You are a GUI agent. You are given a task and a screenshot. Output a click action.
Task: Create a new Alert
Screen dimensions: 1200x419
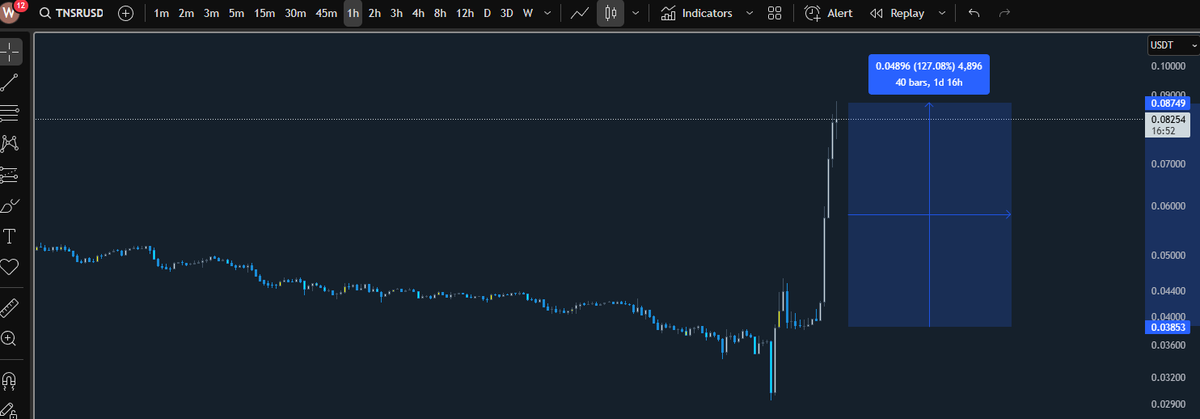coord(829,14)
